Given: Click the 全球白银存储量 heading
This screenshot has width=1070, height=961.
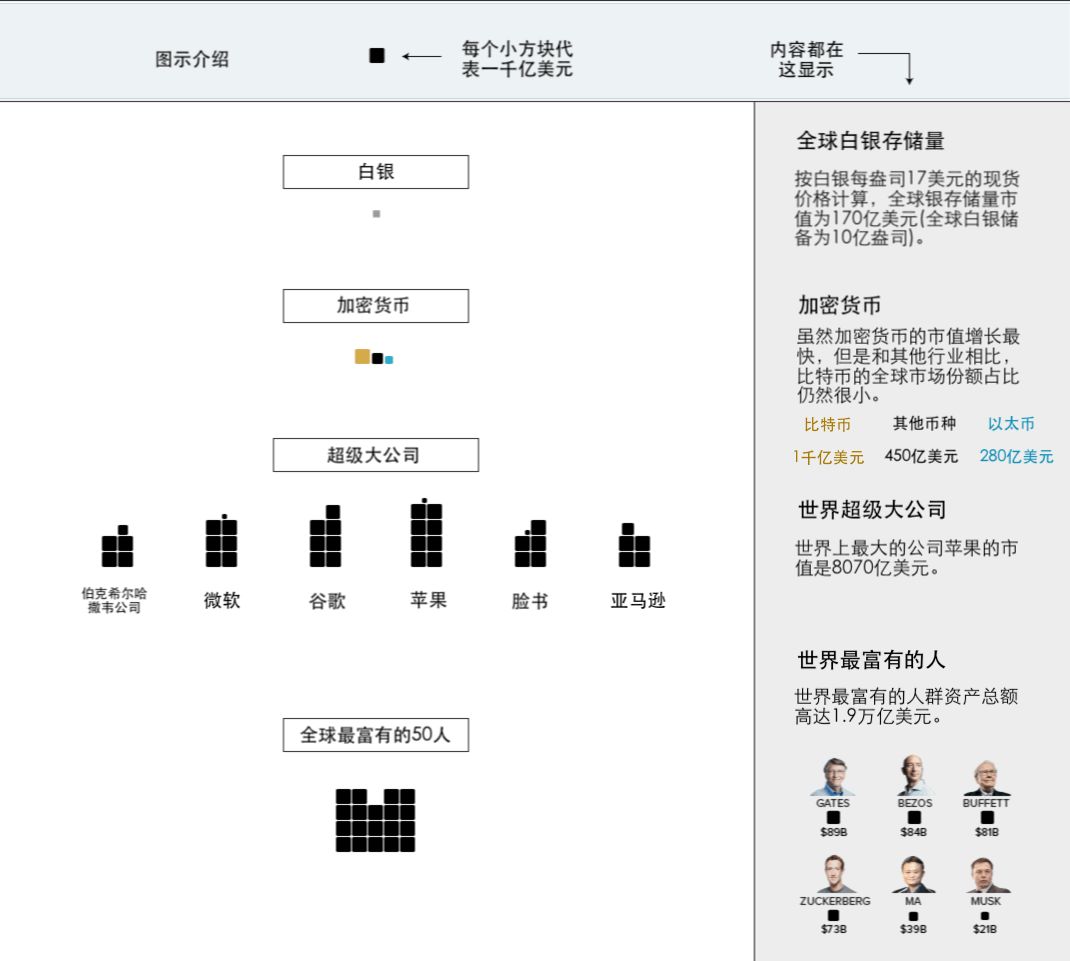Looking at the screenshot, I should click(871, 141).
